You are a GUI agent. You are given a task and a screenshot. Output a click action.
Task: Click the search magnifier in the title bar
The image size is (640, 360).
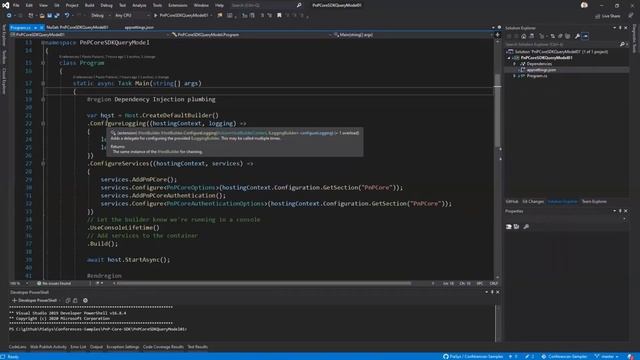pos(299,5)
